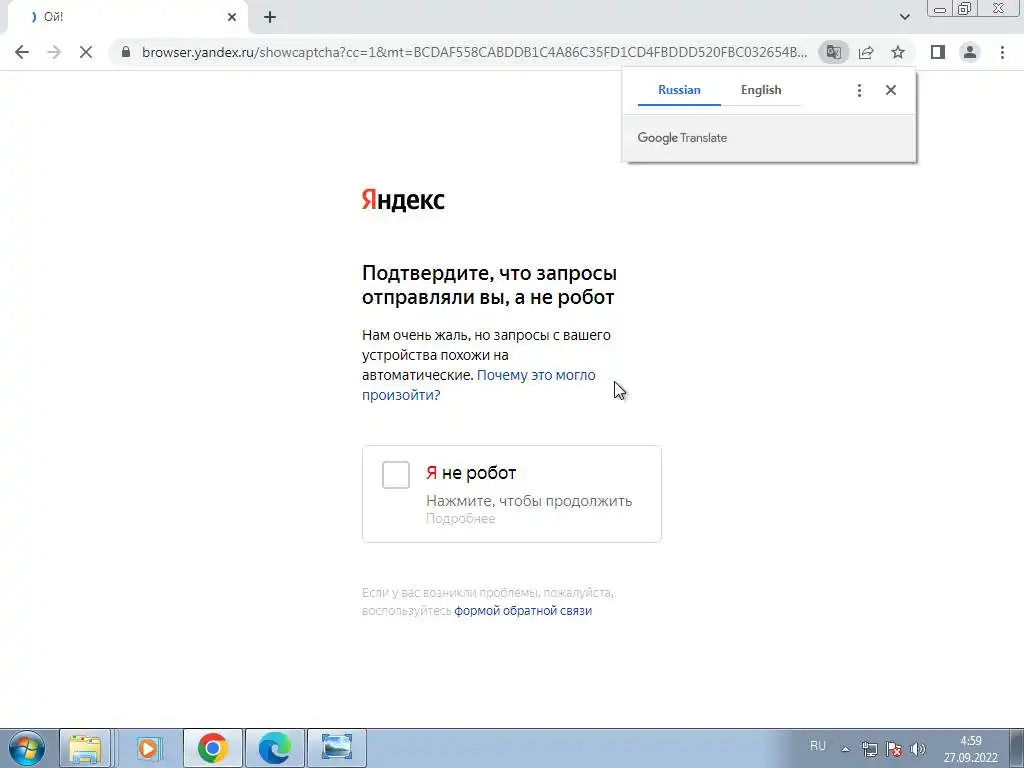
Task: Click 'Нажмите, чтобы продолжить' text
Action: [x=529, y=501]
